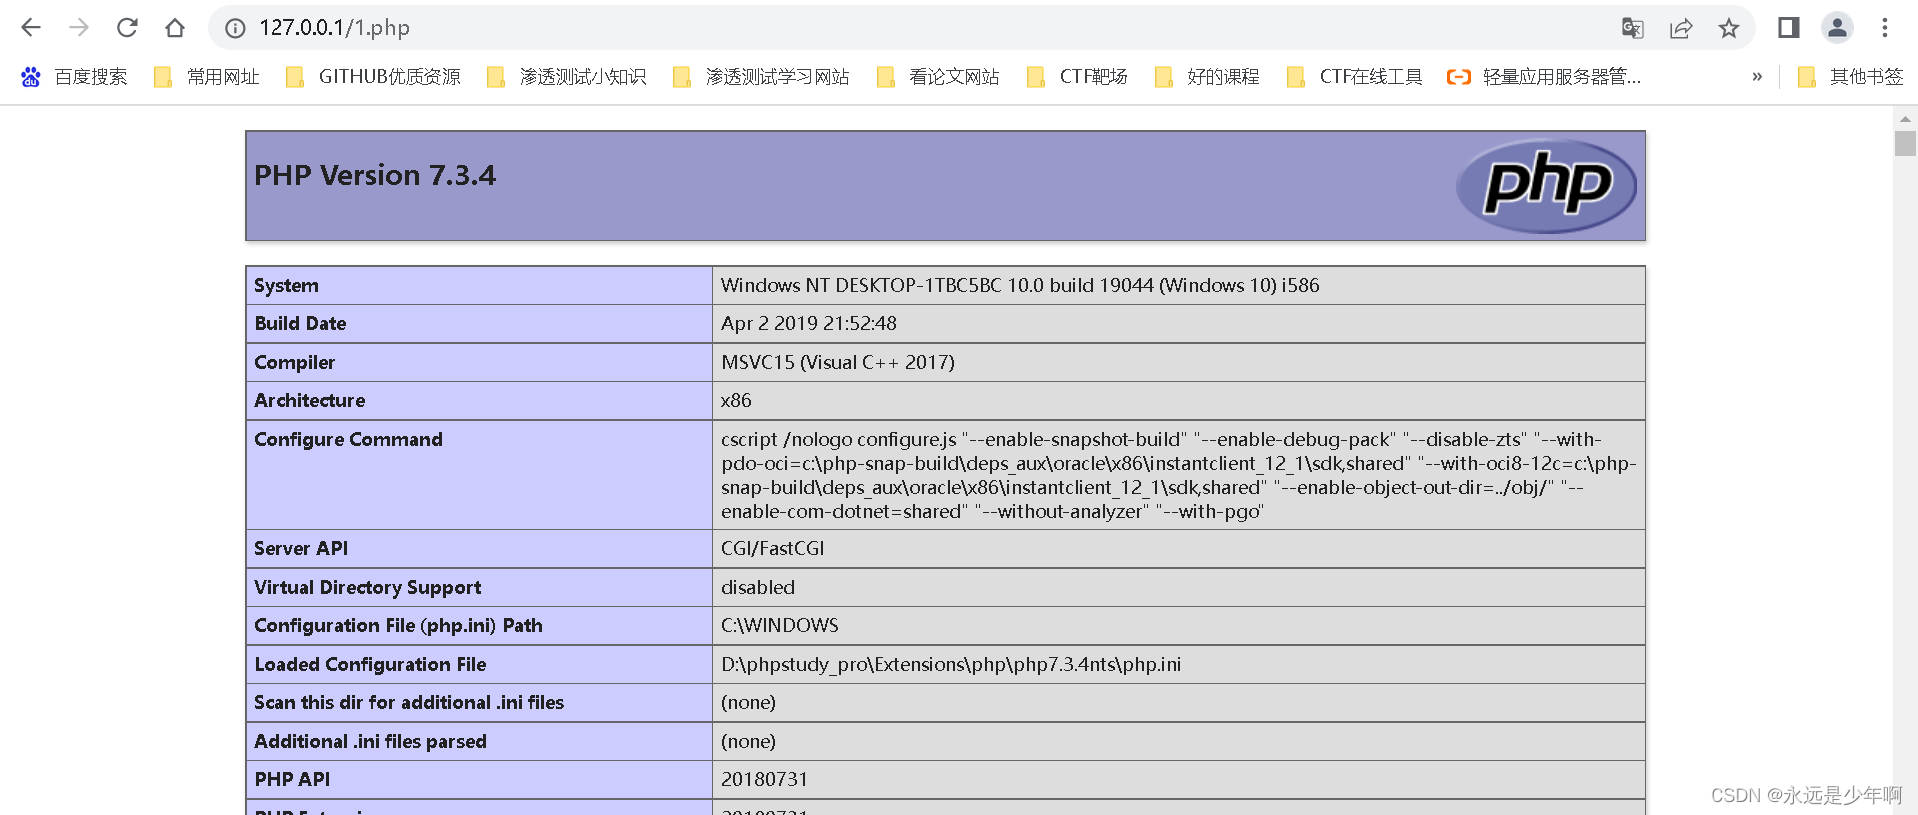Open the user profile avatar
This screenshot has height=815, width=1918.
click(x=1837, y=28)
